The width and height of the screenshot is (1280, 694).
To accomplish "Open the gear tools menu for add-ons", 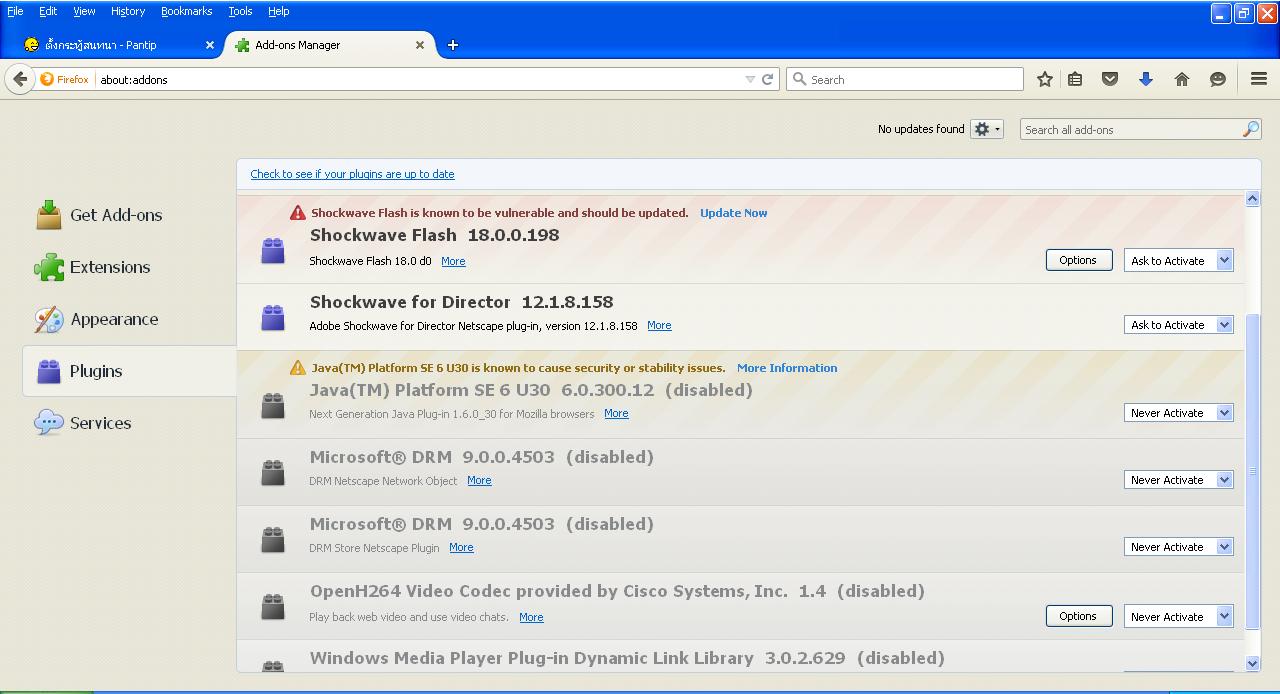I will point(987,129).
